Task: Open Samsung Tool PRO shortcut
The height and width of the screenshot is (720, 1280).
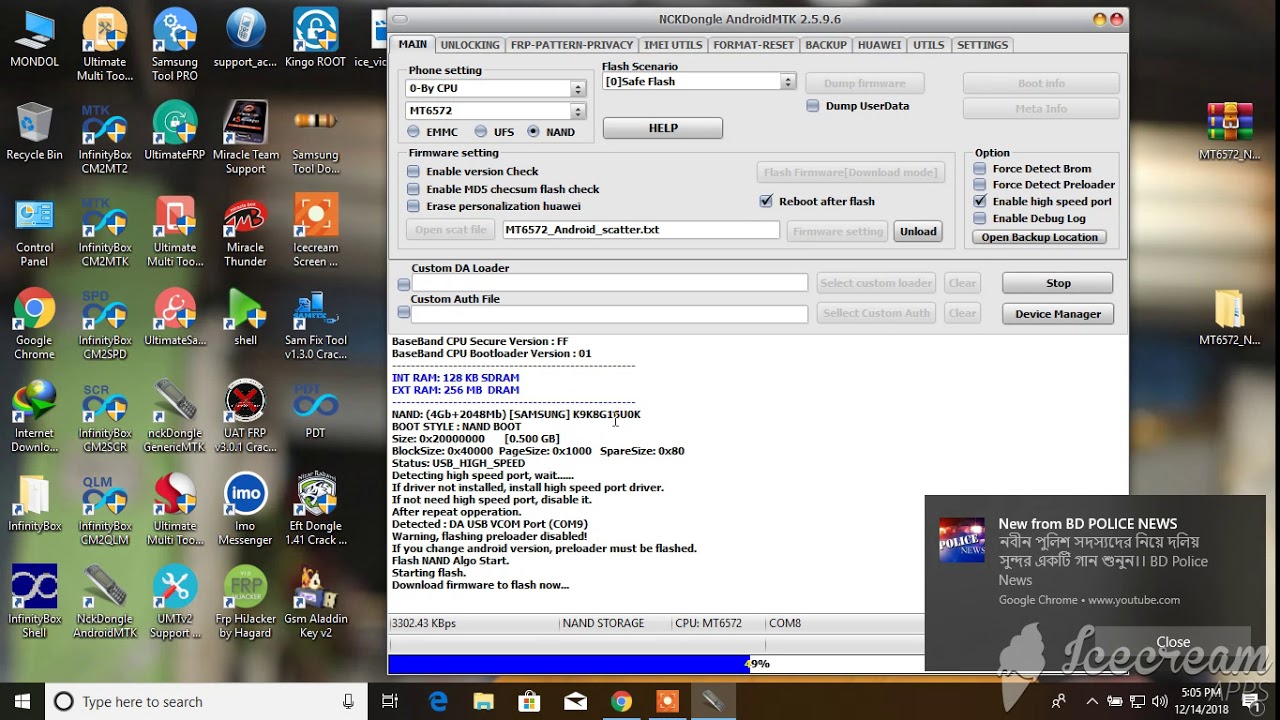Action: point(175,46)
